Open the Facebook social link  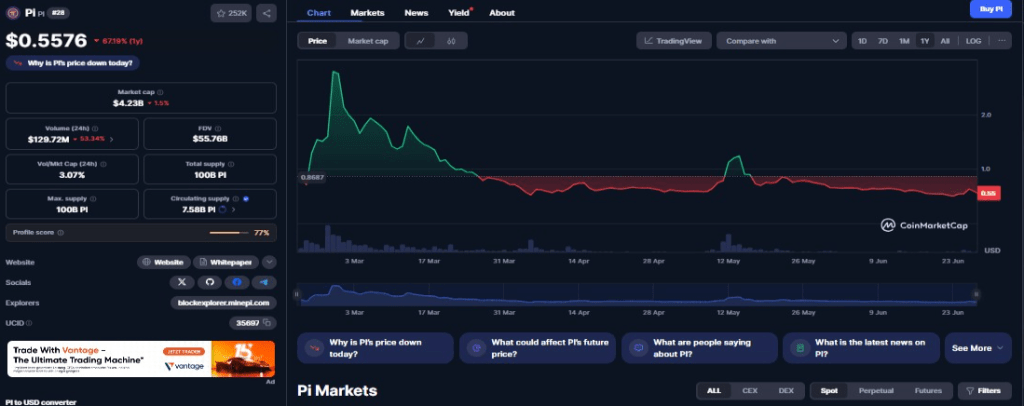(x=237, y=282)
